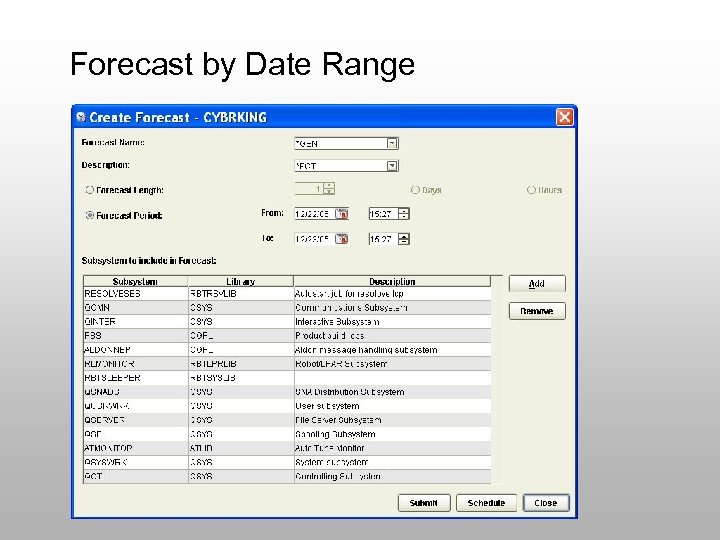Select the QINTER subsystem row
Image resolution: width=720 pixels, height=540 pixels.
(x=287, y=321)
